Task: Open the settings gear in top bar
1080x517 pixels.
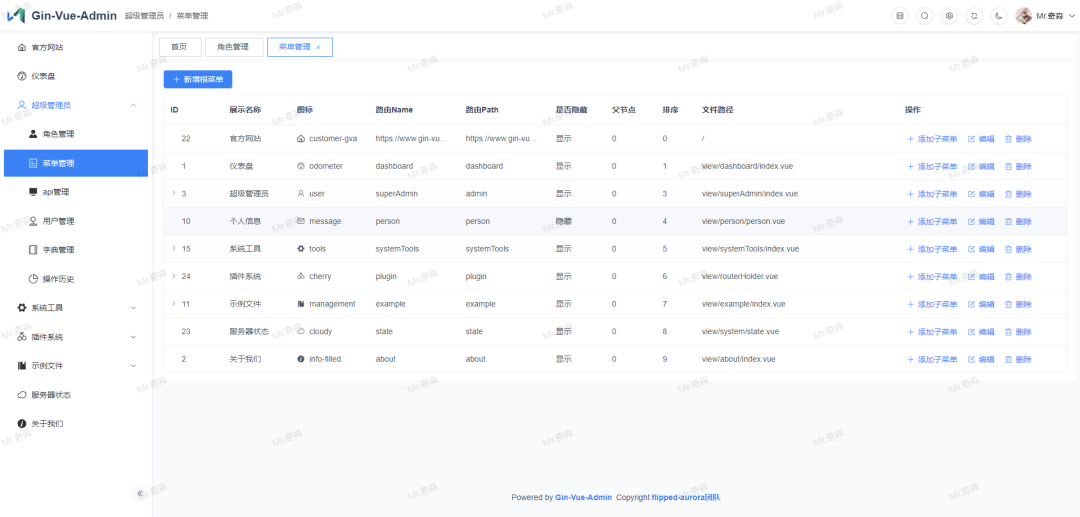Action: [x=949, y=16]
